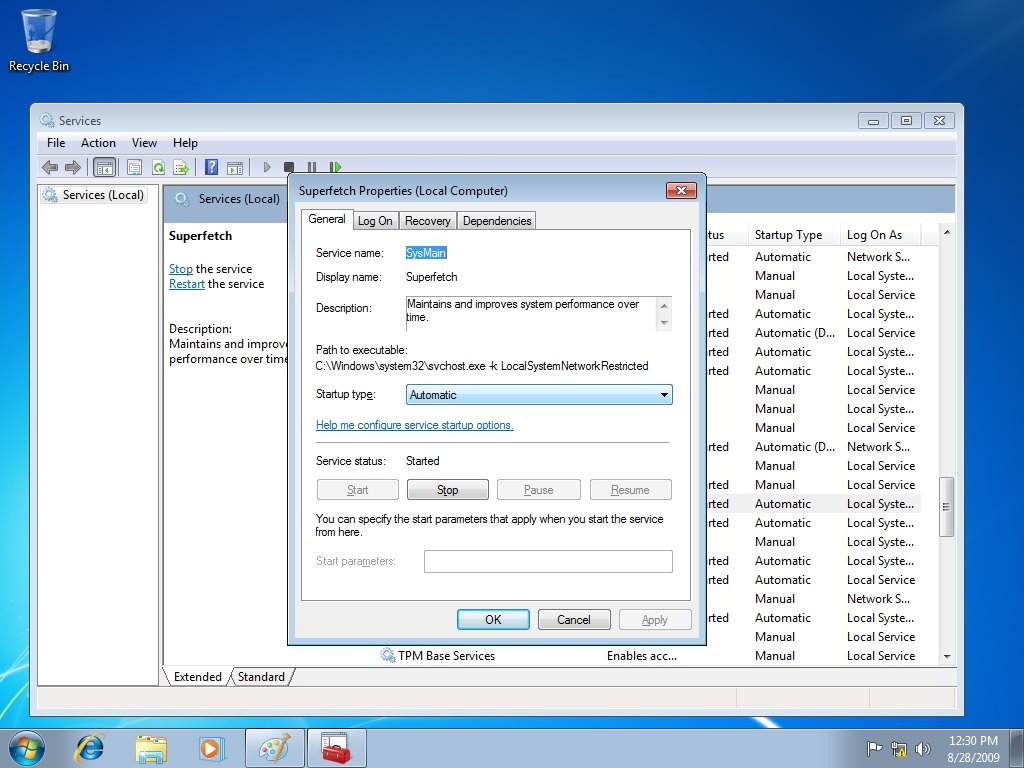Click the OK button in the dialog

pyautogui.click(x=493, y=620)
